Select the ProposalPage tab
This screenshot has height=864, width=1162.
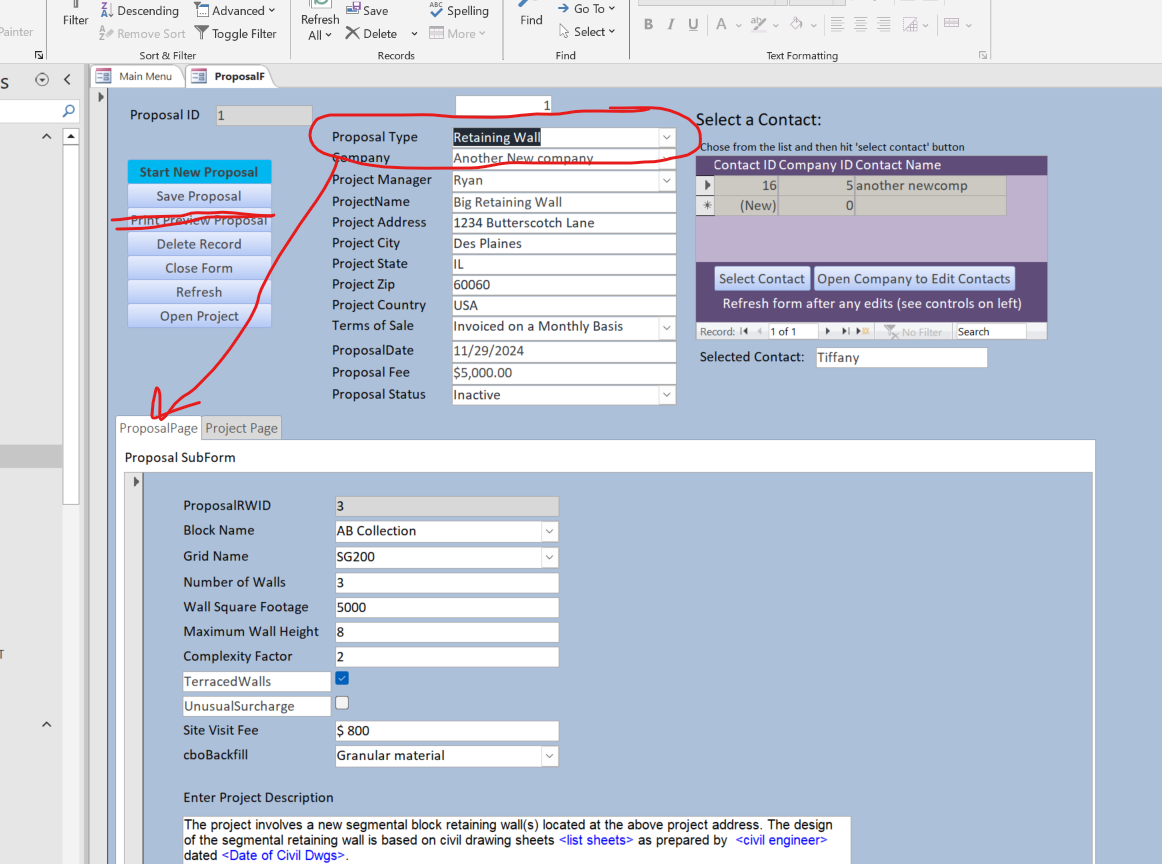point(159,428)
